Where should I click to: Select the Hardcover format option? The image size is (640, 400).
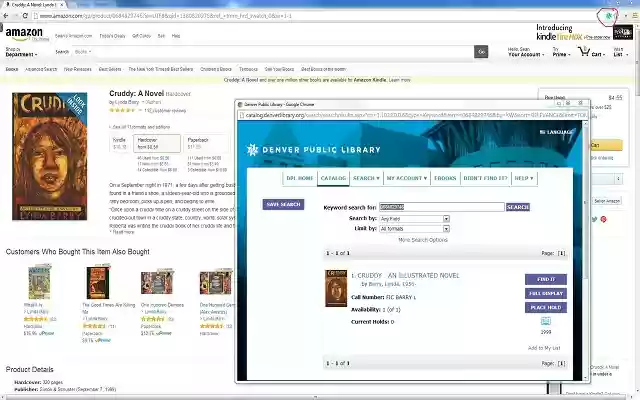tap(157, 143)
